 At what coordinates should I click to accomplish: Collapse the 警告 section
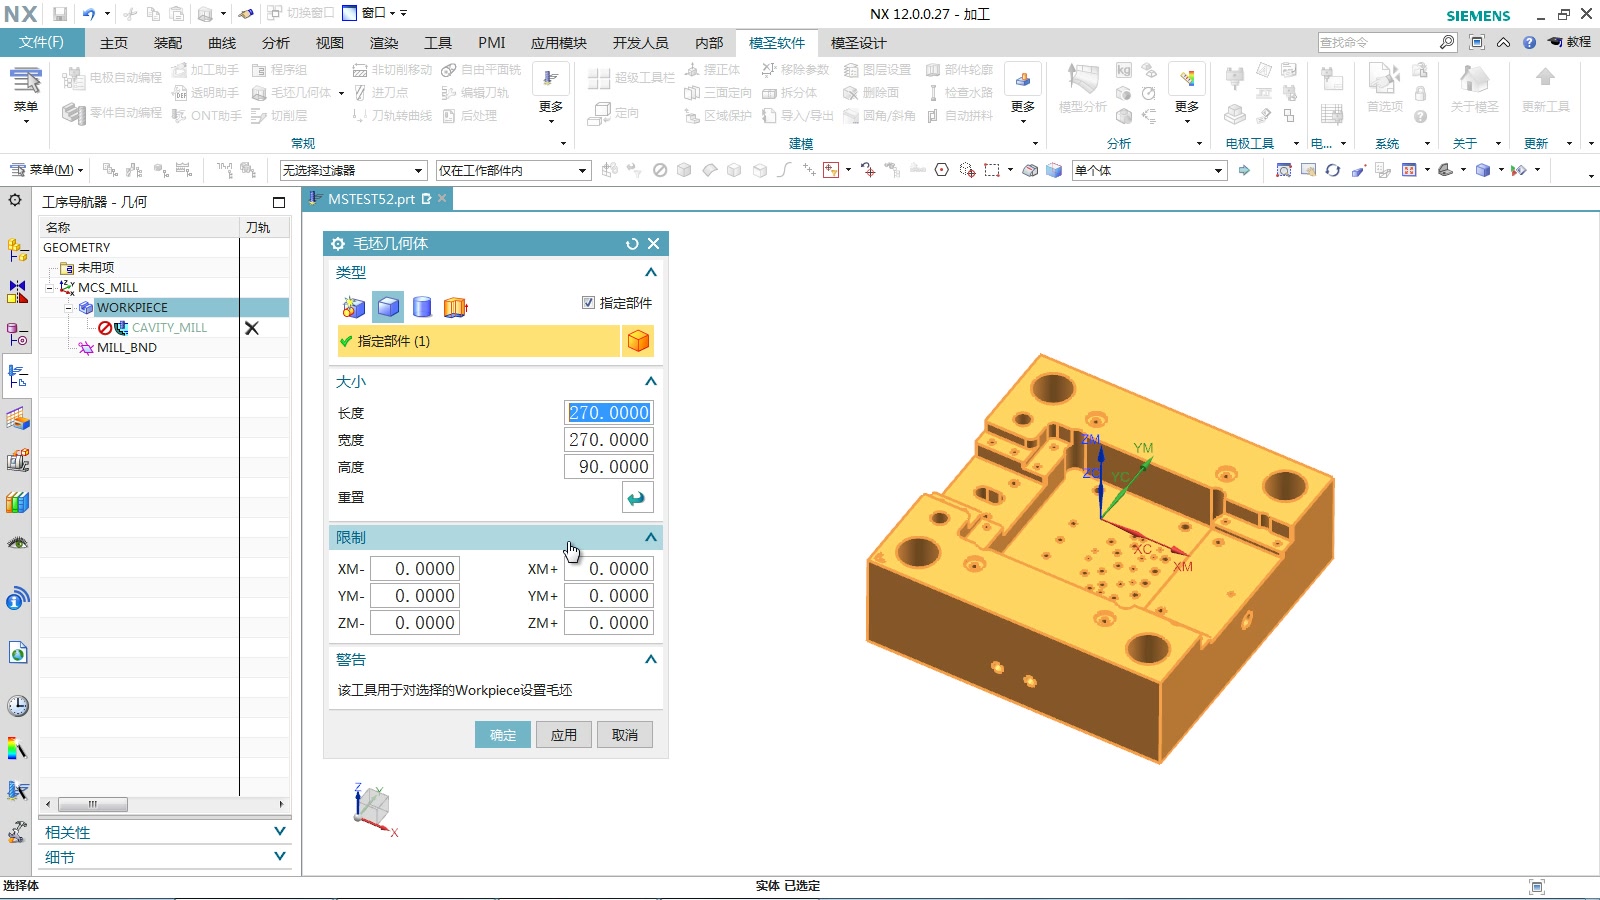tap(651, 659)
